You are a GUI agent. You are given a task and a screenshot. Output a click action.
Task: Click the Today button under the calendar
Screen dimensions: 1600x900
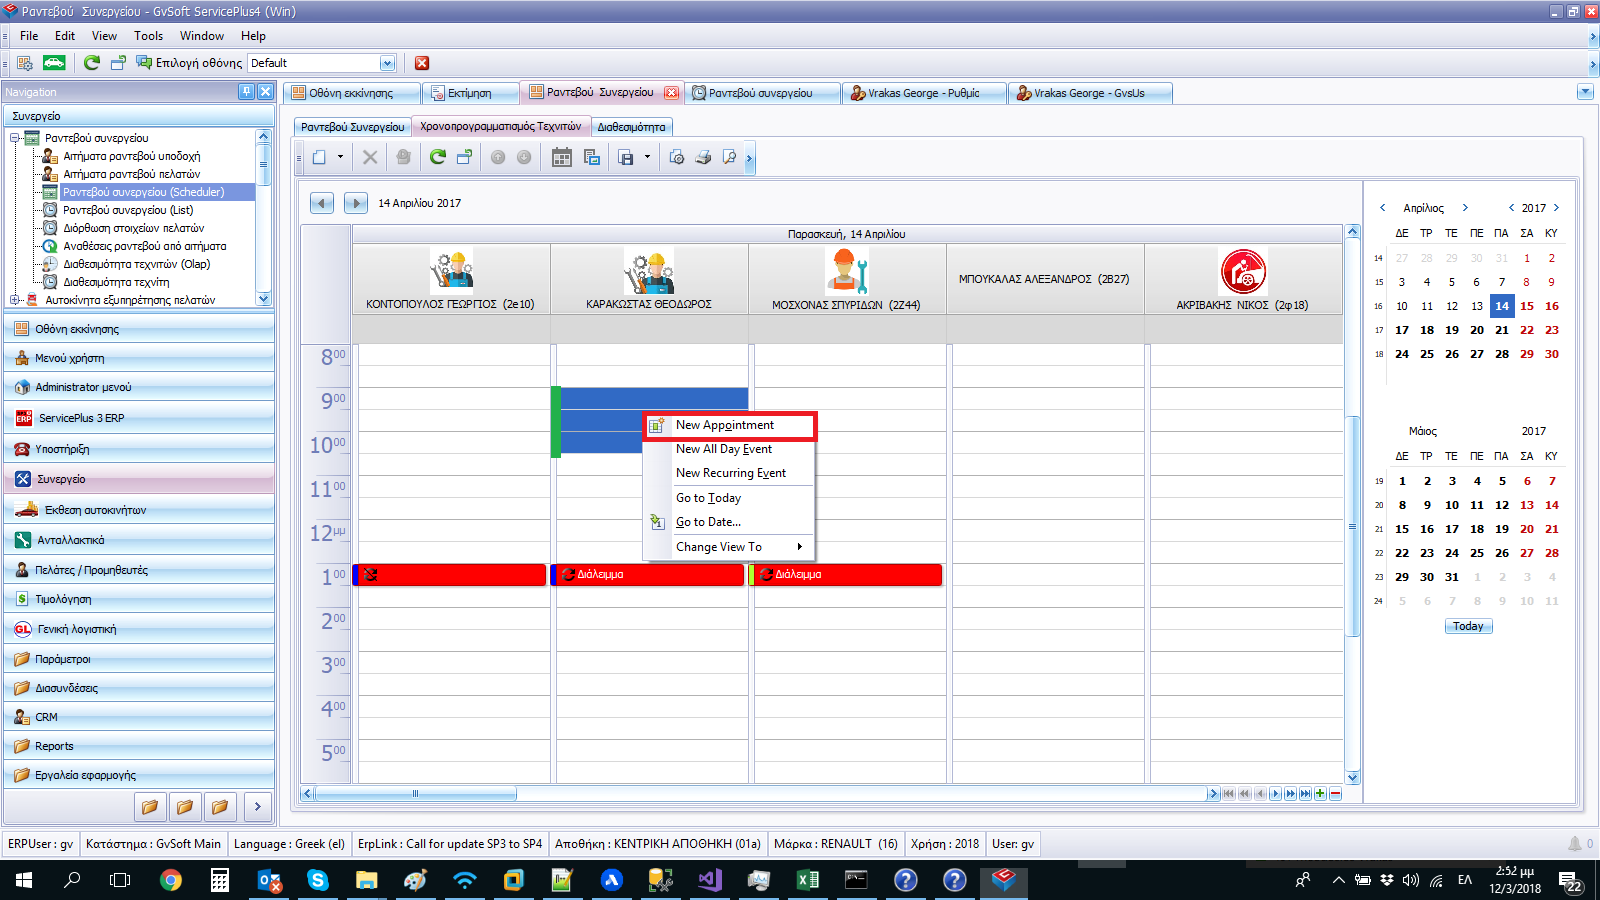pyautogui.click(x=1468, y=626)
